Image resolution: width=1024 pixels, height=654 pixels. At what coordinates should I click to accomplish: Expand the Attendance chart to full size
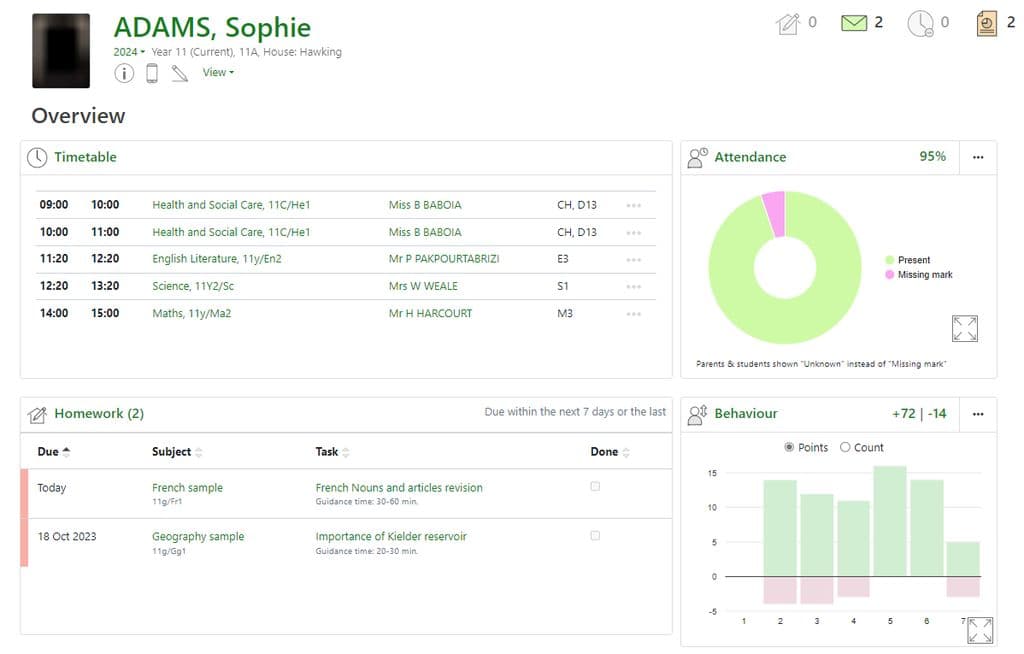(965, 328)
